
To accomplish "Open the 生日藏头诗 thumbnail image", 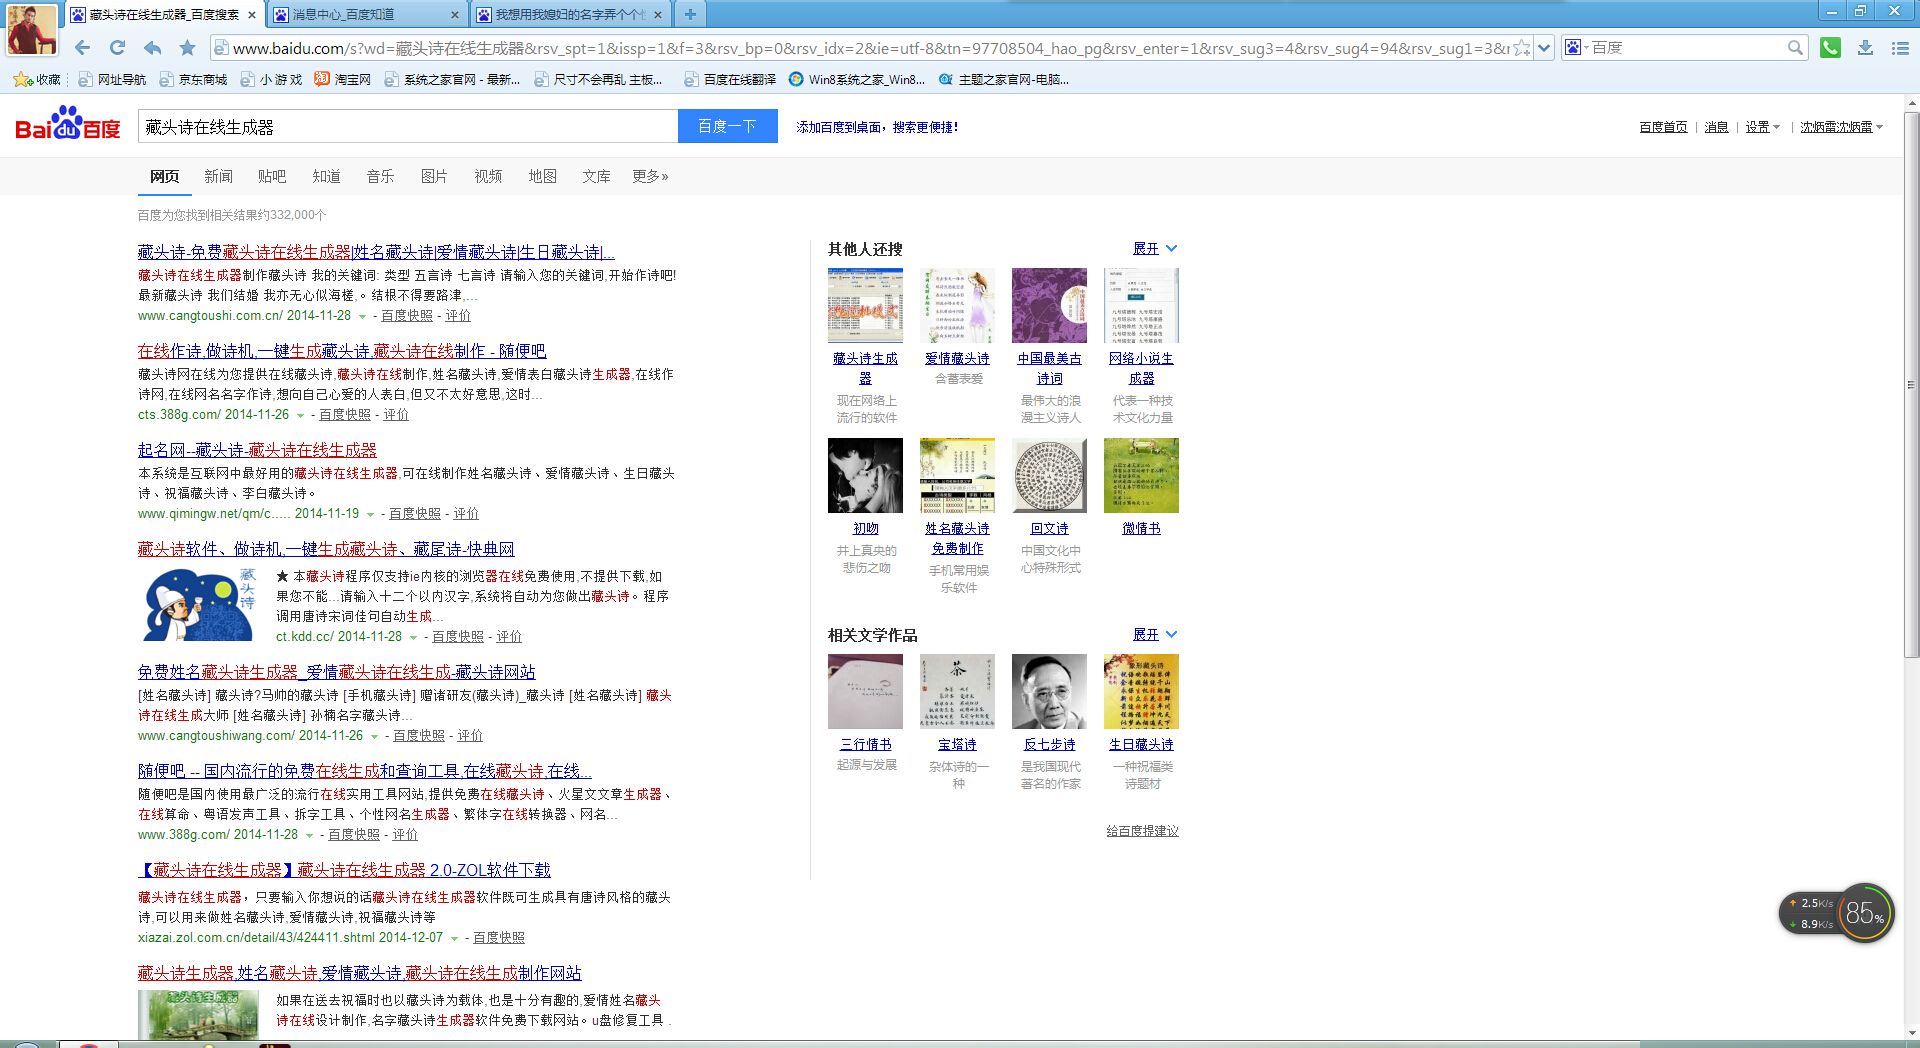I will click(x=1141, y=691).
